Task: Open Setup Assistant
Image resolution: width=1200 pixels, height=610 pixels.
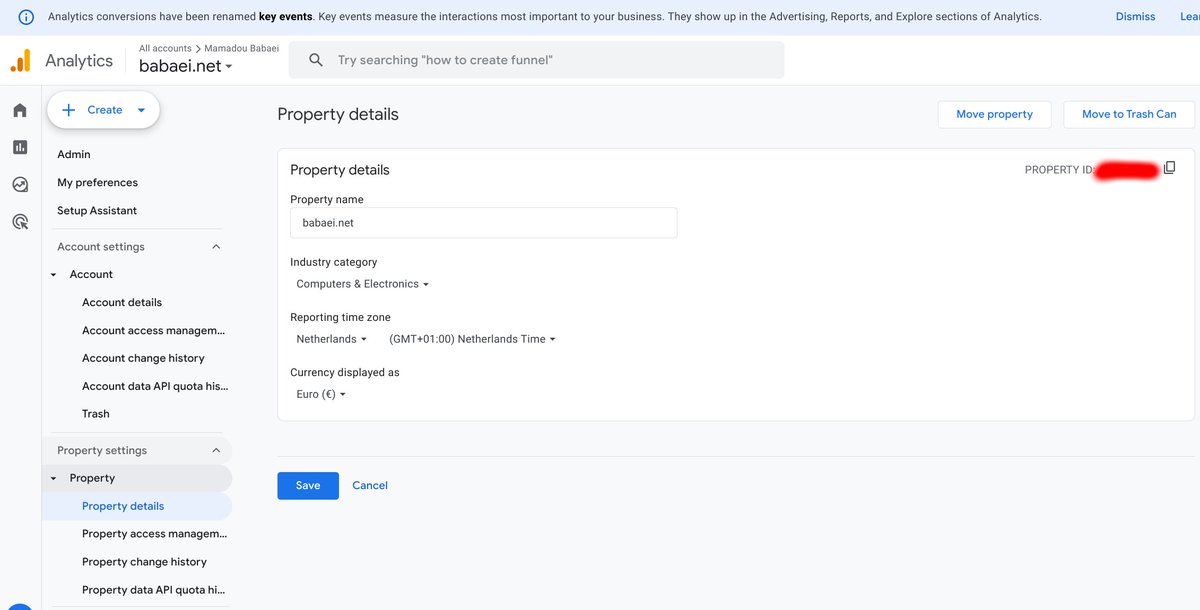Action: [97, 210]
